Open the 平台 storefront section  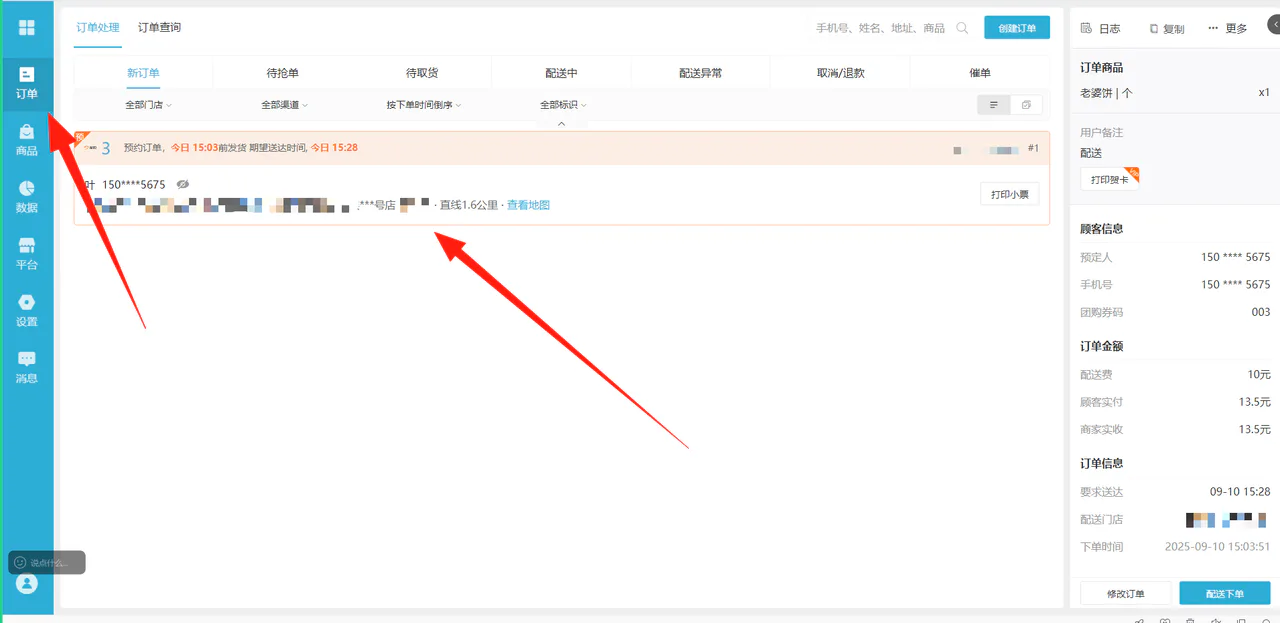pyautogui.click(x=27, y=254)
